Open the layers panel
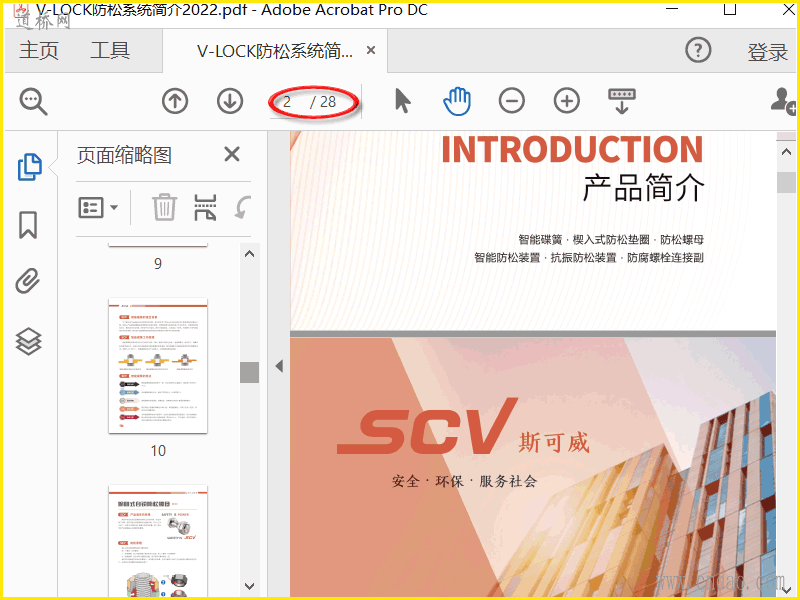The width and height of the screenshot is (800, 600). click(29, 341)
